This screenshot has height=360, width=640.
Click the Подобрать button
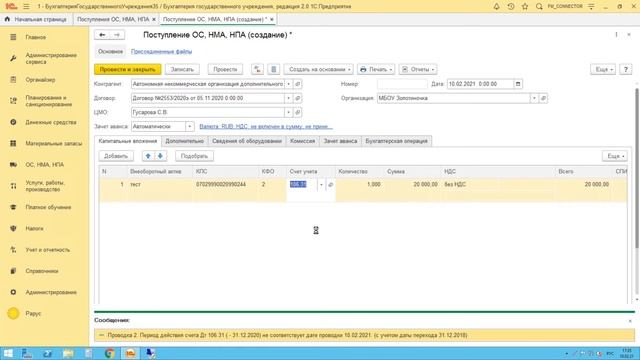coord(194,156)
